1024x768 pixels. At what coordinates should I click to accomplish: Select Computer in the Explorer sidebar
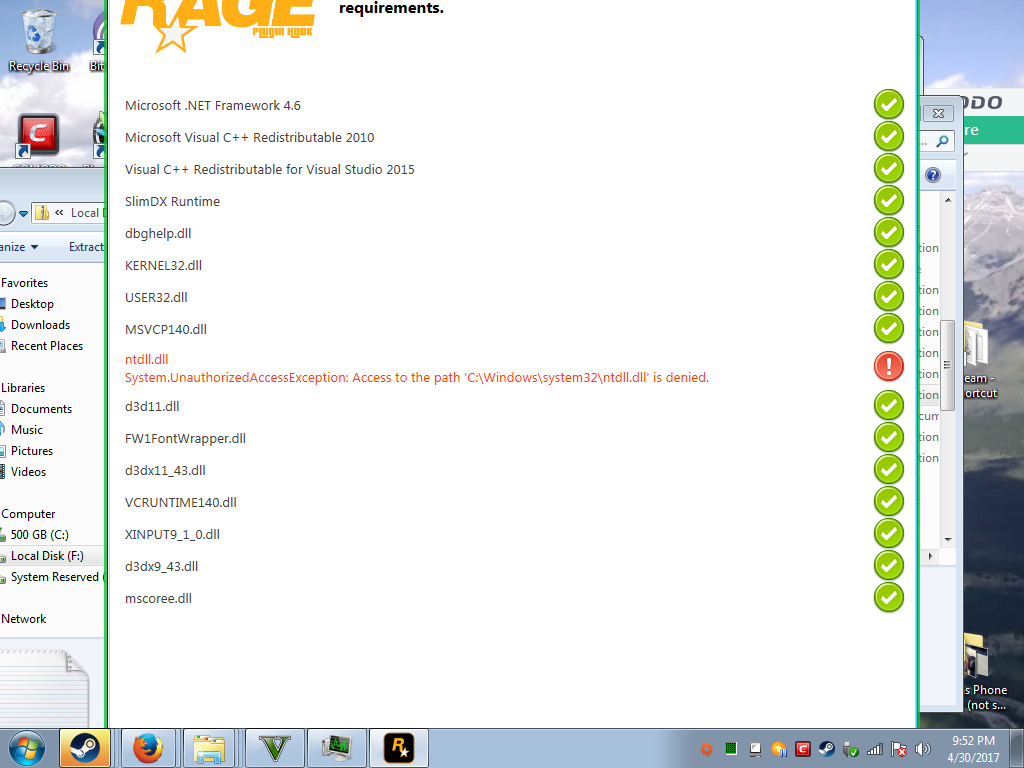pyautogui.click(x=28, y=514)
